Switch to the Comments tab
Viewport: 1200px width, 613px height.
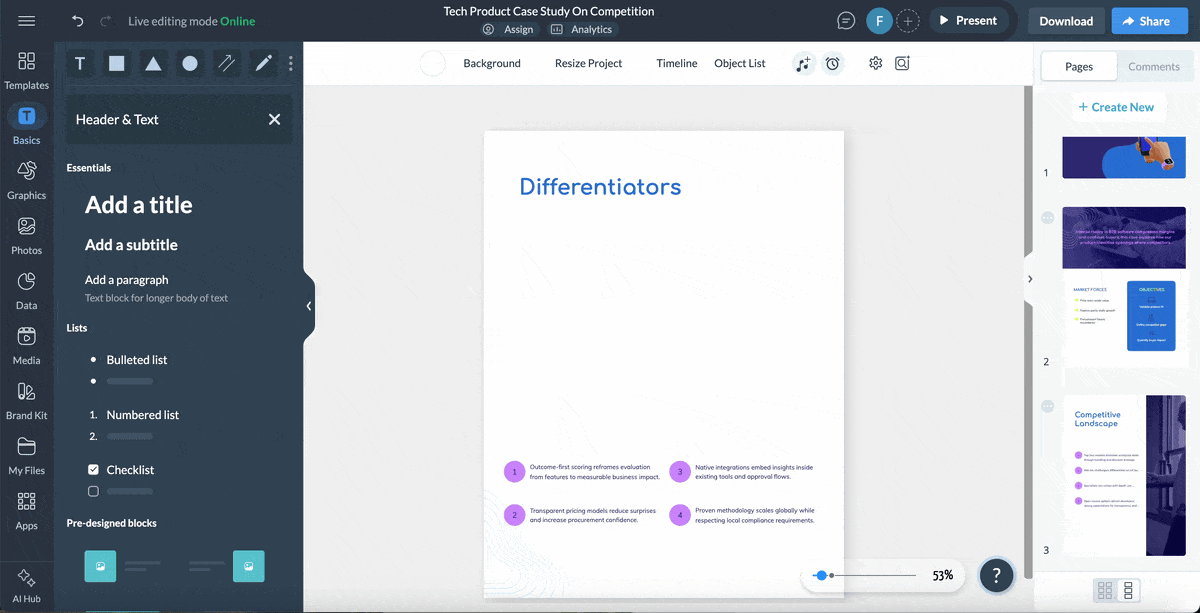tap(1155, 66)
